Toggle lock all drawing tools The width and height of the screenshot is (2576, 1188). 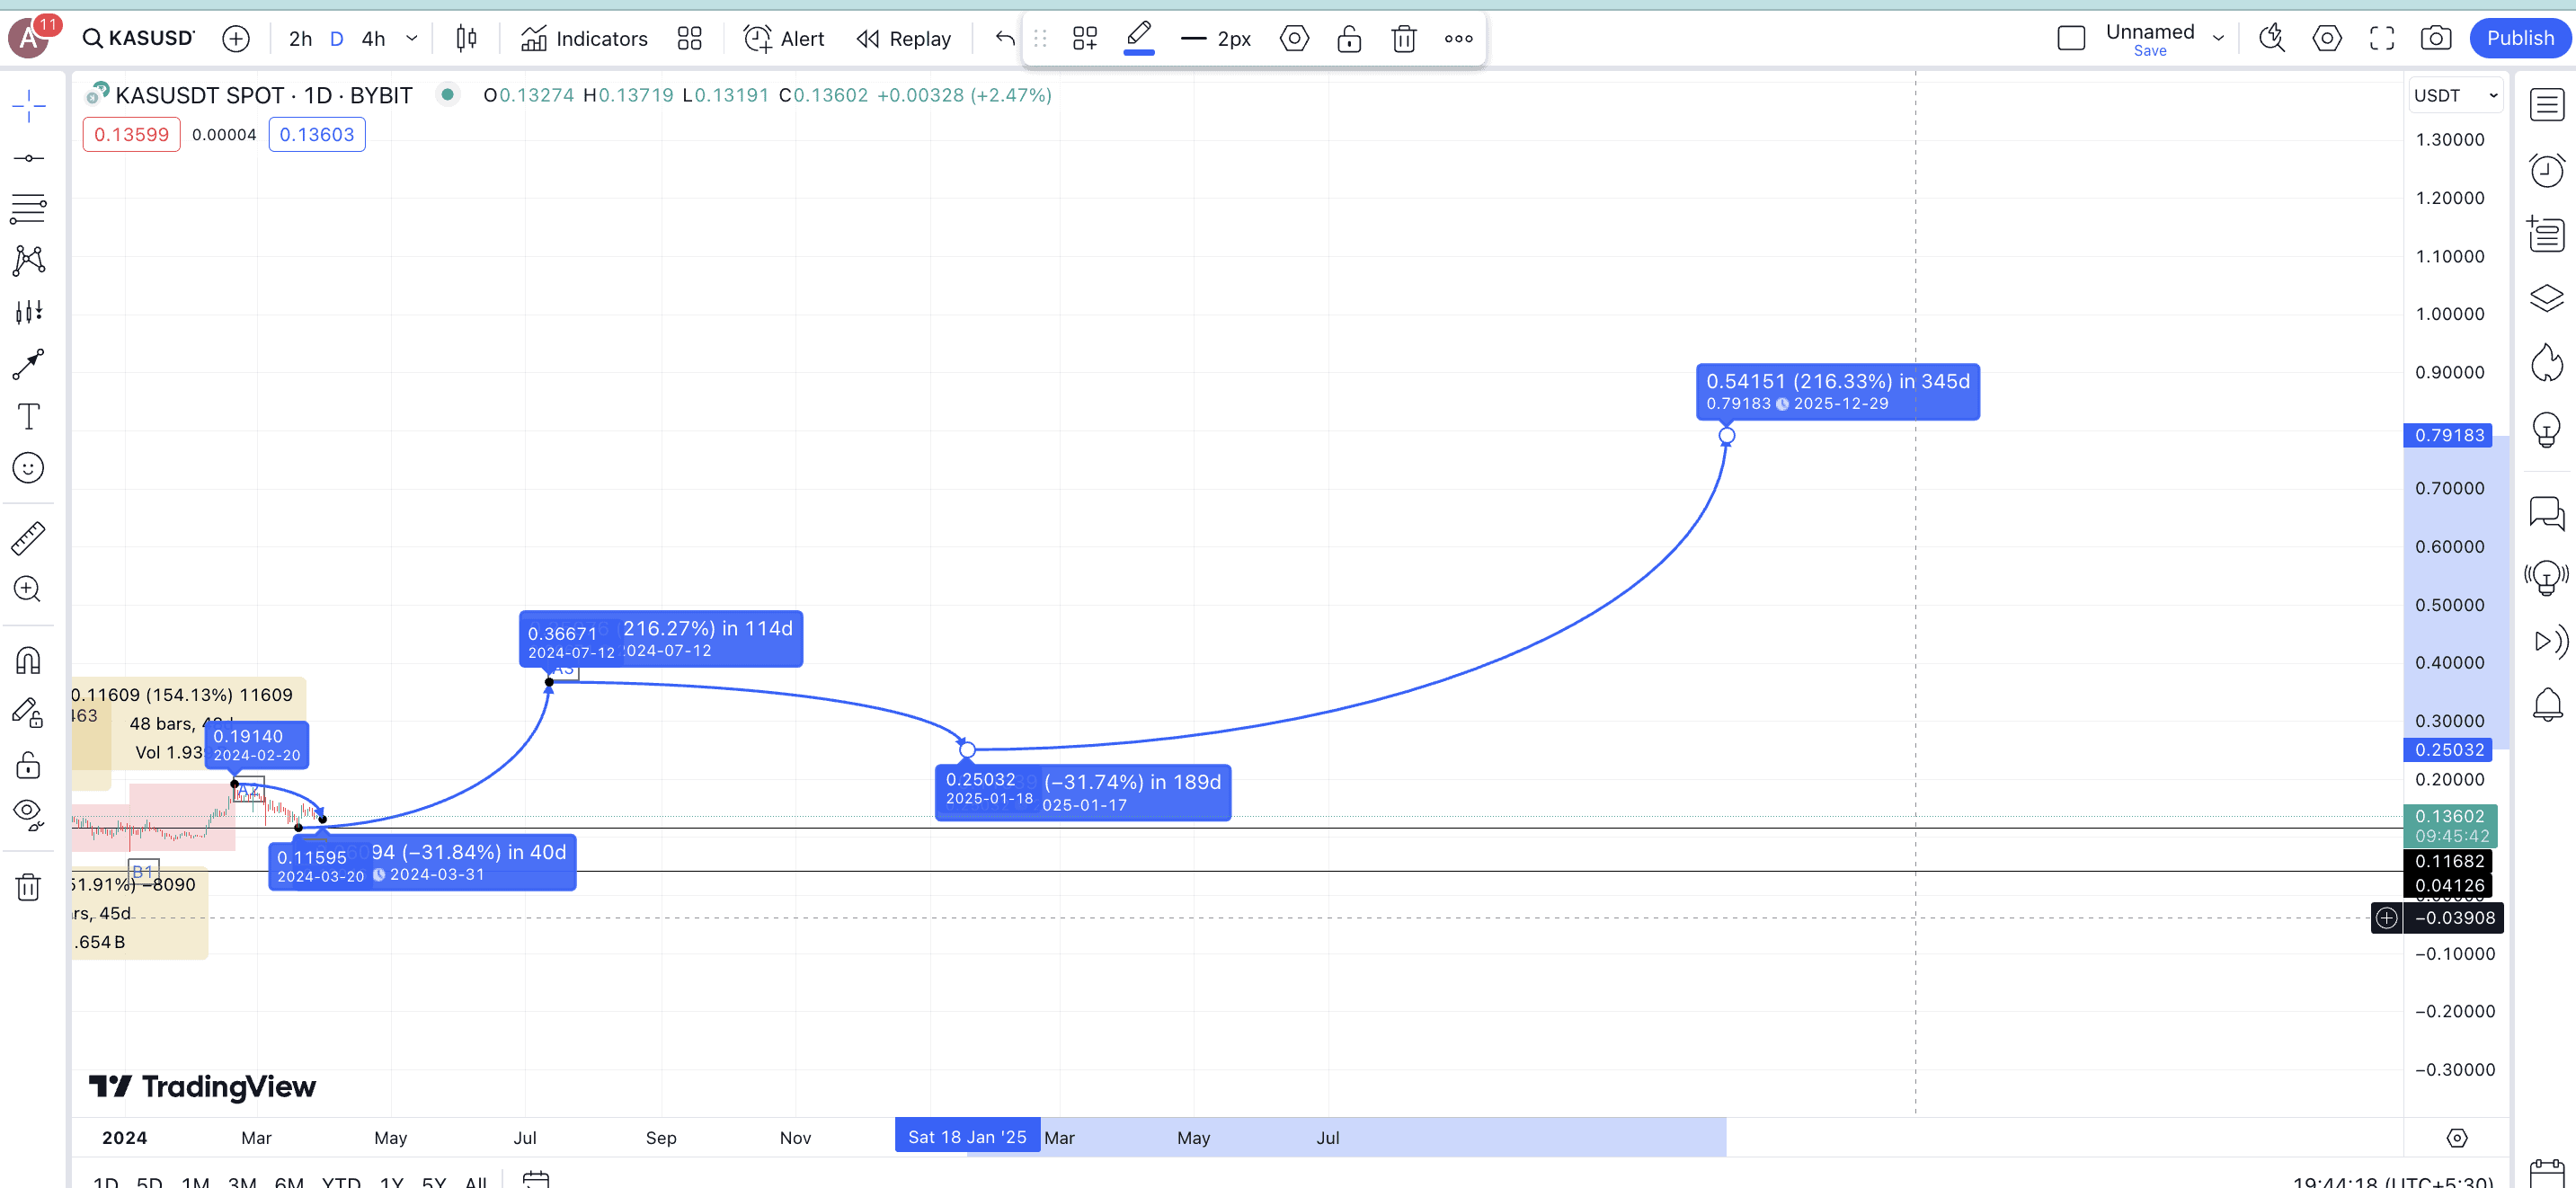28,765
